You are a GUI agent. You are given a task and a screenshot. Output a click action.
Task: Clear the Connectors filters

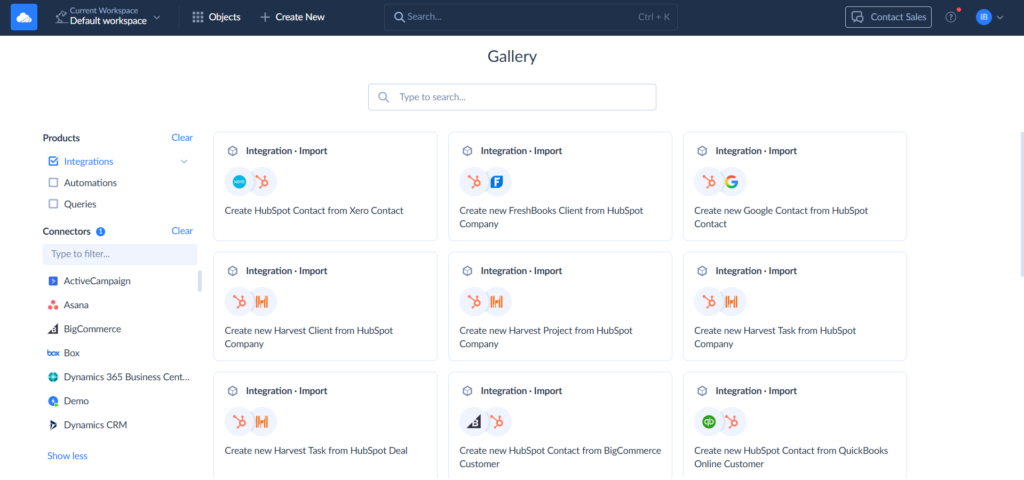[182, 231]
